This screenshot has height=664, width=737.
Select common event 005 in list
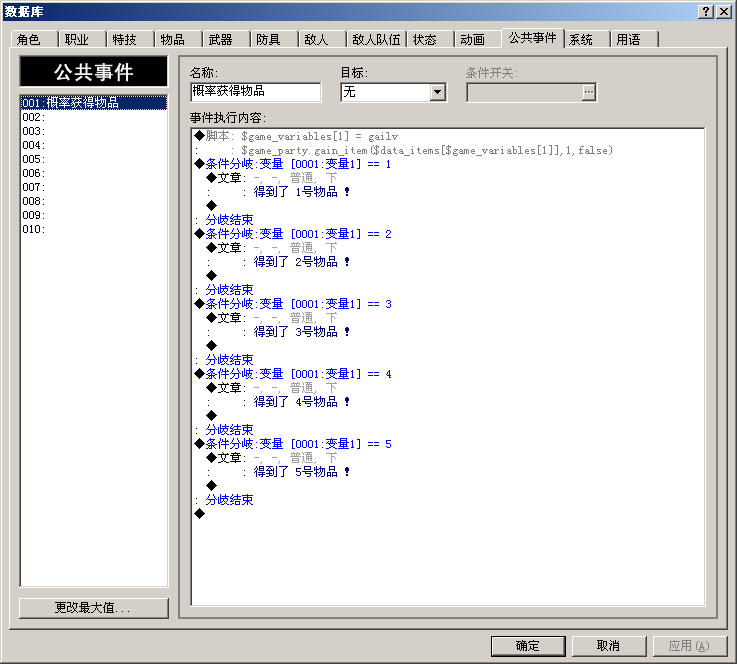click(94, 159)
